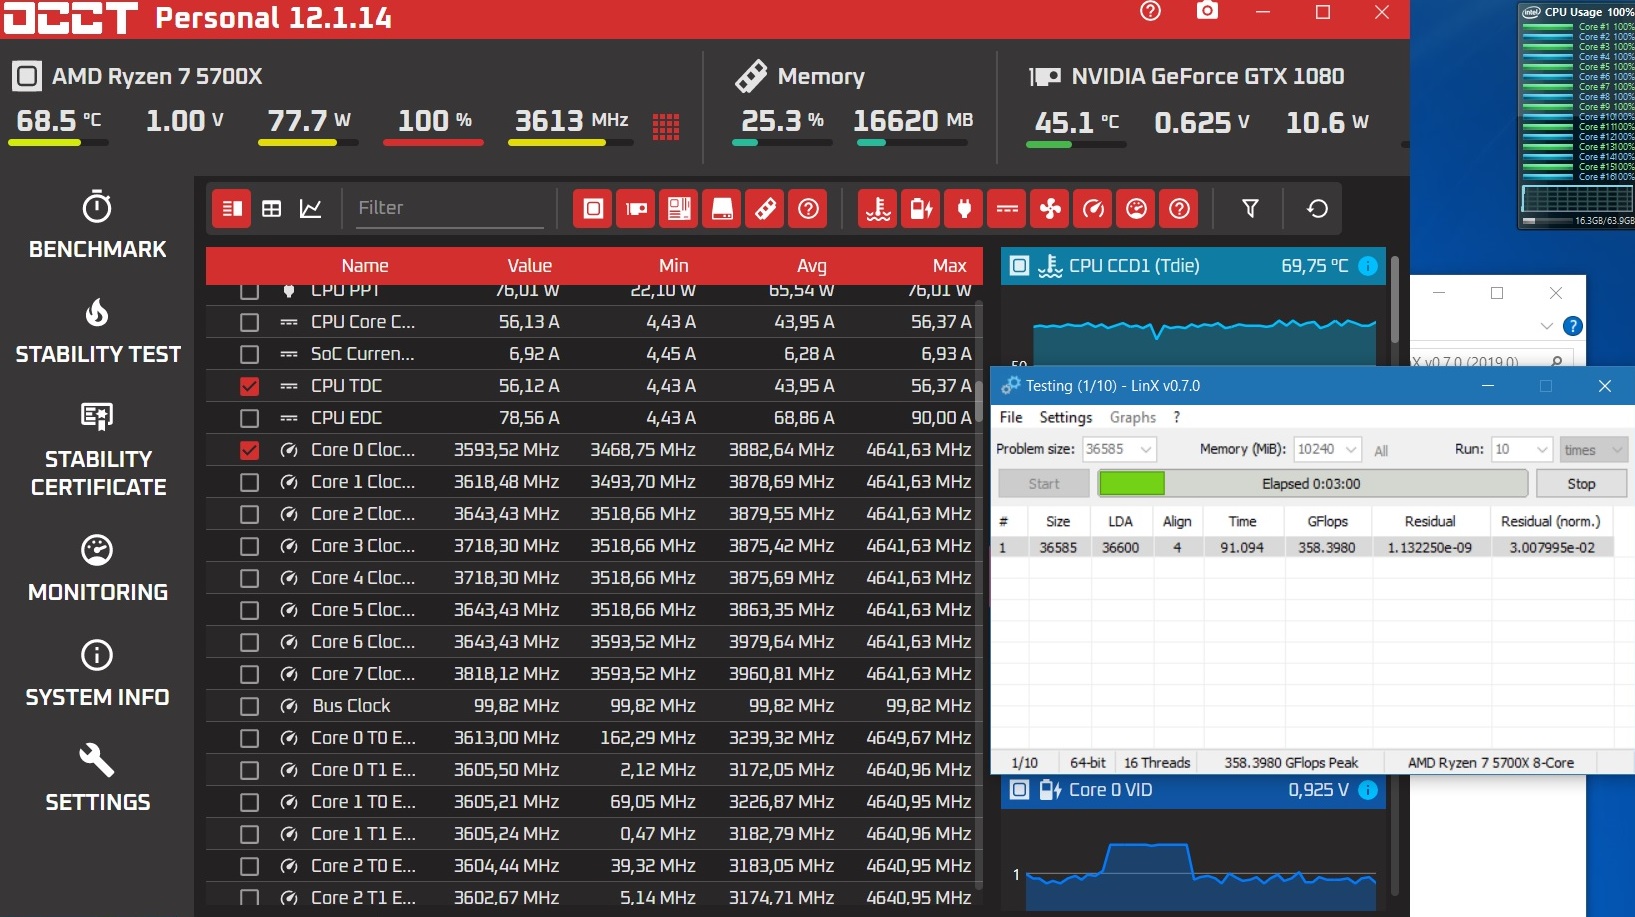Toggle the power plug sensor filter
This screenshot has height=917, width=1635.
tap(964, 208)
